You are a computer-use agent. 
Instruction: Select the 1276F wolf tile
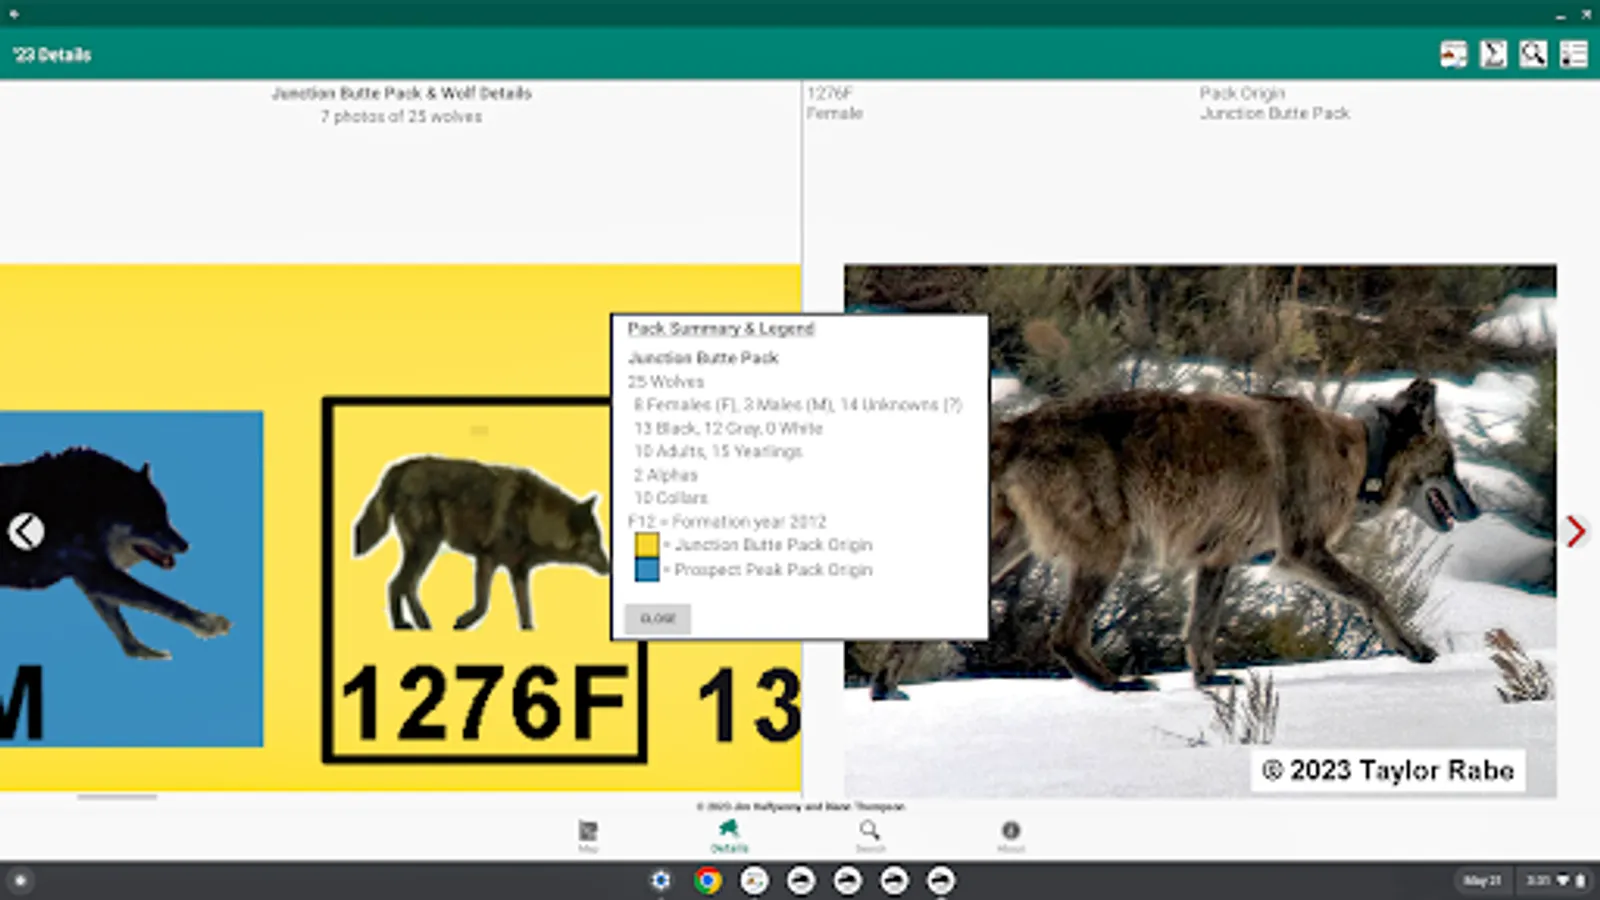click(484, 580)
